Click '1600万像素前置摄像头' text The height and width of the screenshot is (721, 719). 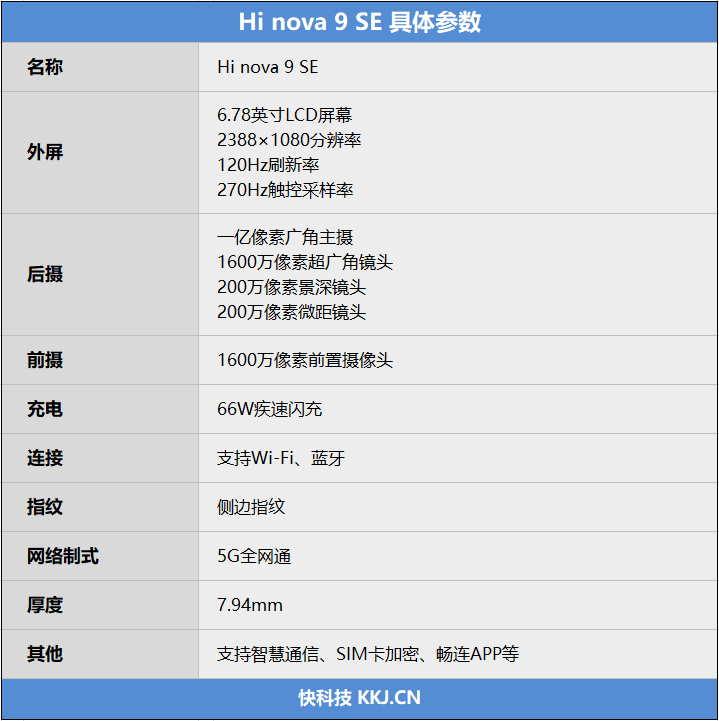pos(305,360)
